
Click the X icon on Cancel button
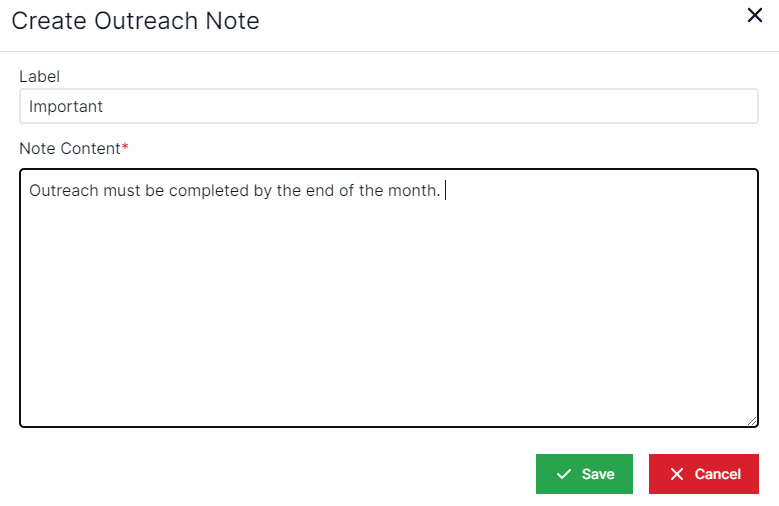click(x=677, y=474)
